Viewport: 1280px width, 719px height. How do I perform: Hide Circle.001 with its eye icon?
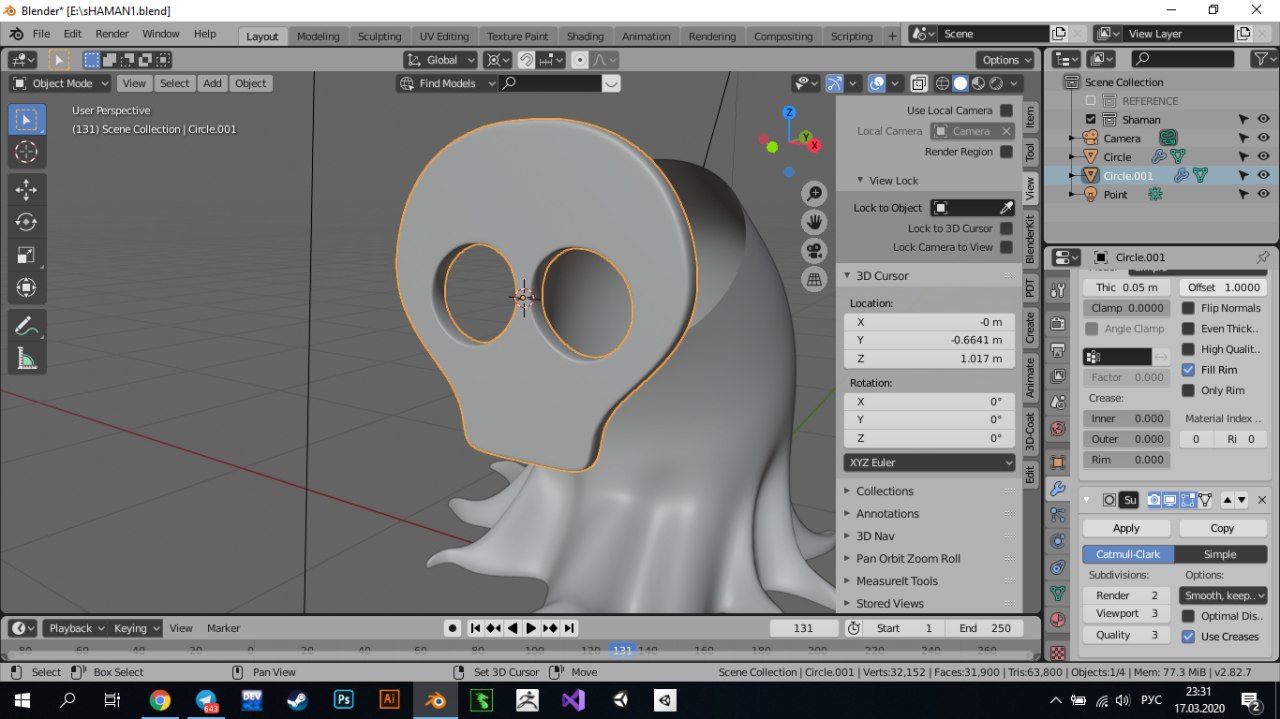(1263, 175)
